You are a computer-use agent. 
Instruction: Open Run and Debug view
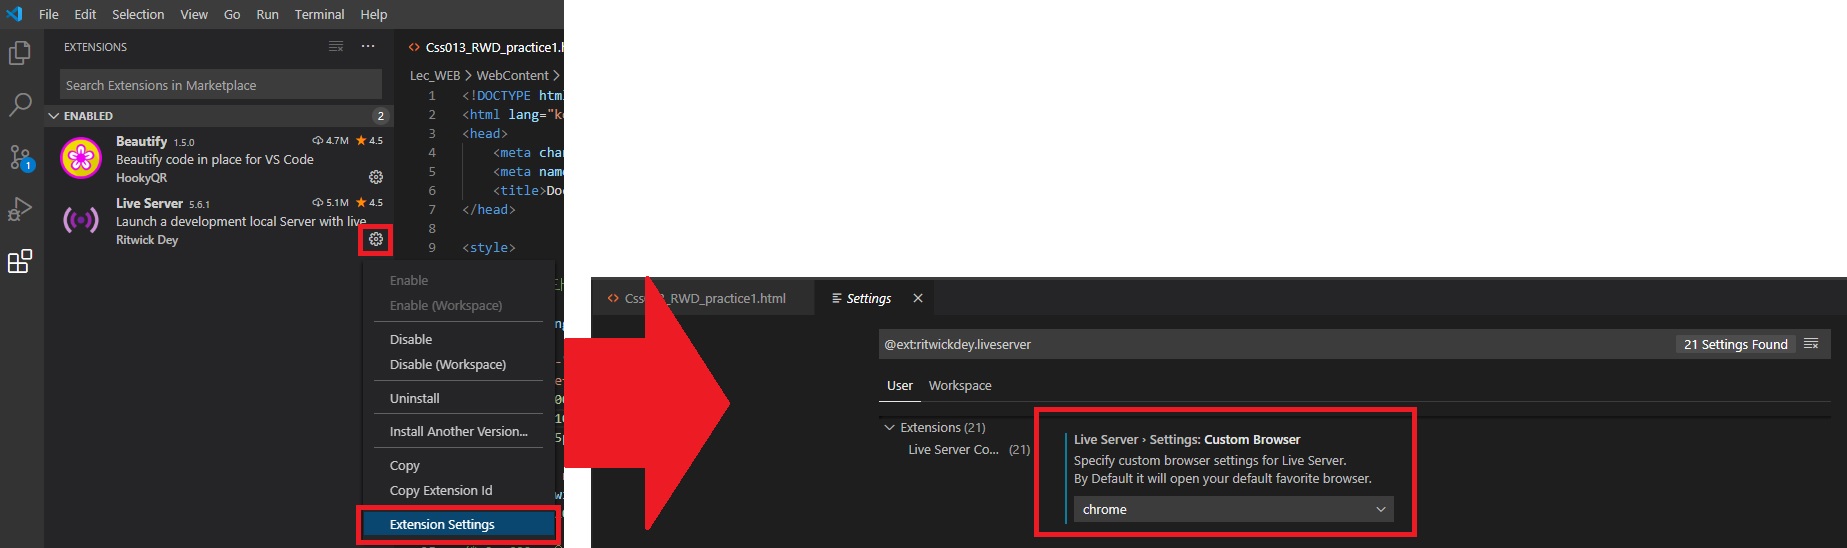coord(20,209)
